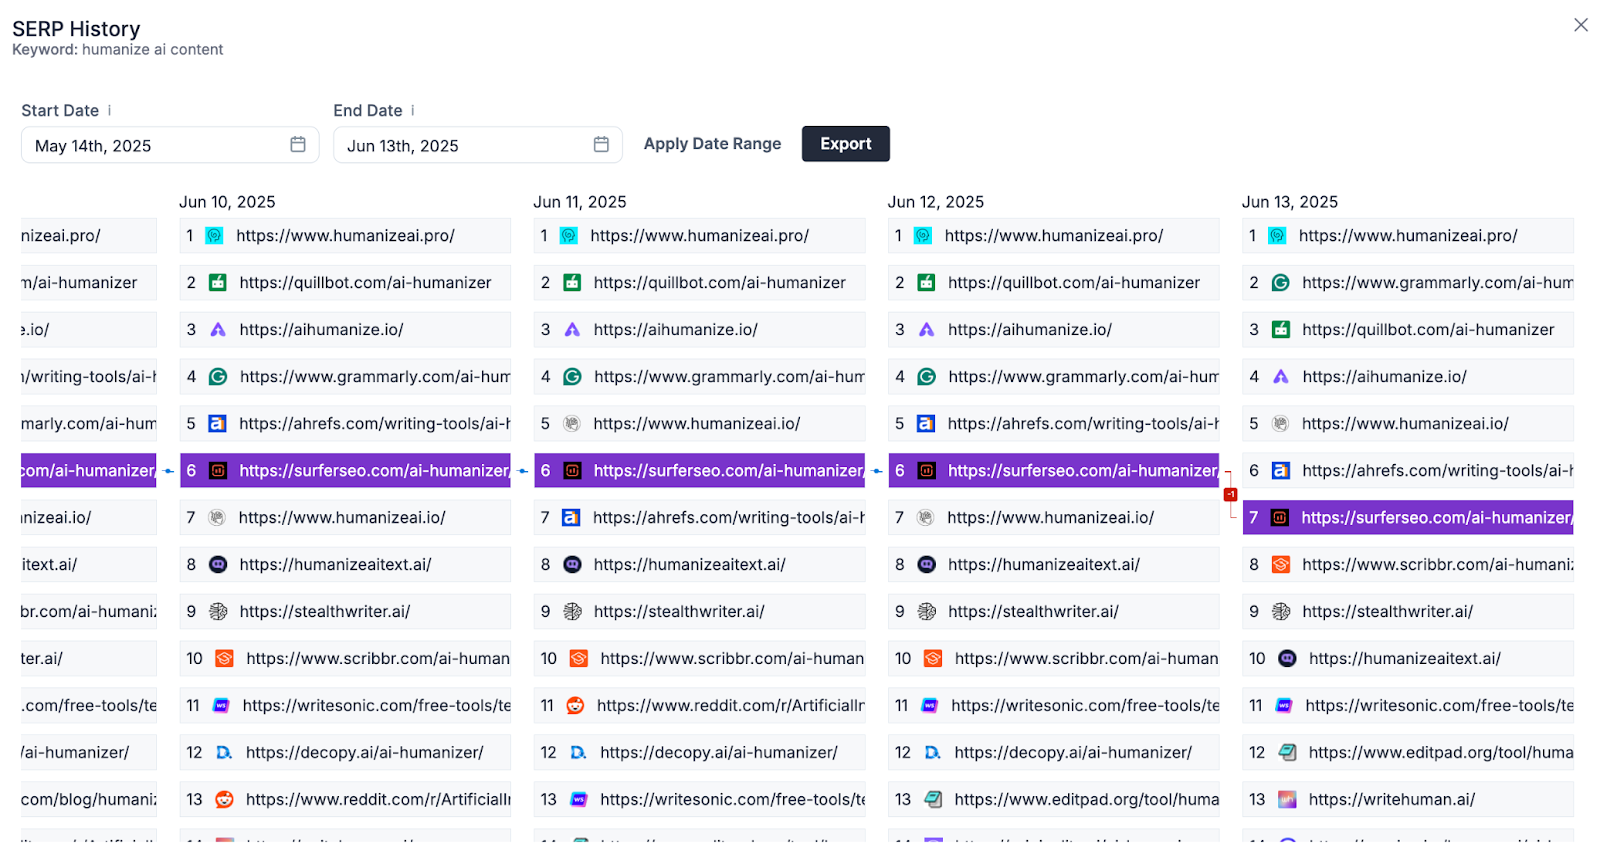Image resolution: width=1600 pixels, height=857 pixels.
Task: Click Writesonic favicon at rank 11 Jun 10
Action: (x=221, y=706)
